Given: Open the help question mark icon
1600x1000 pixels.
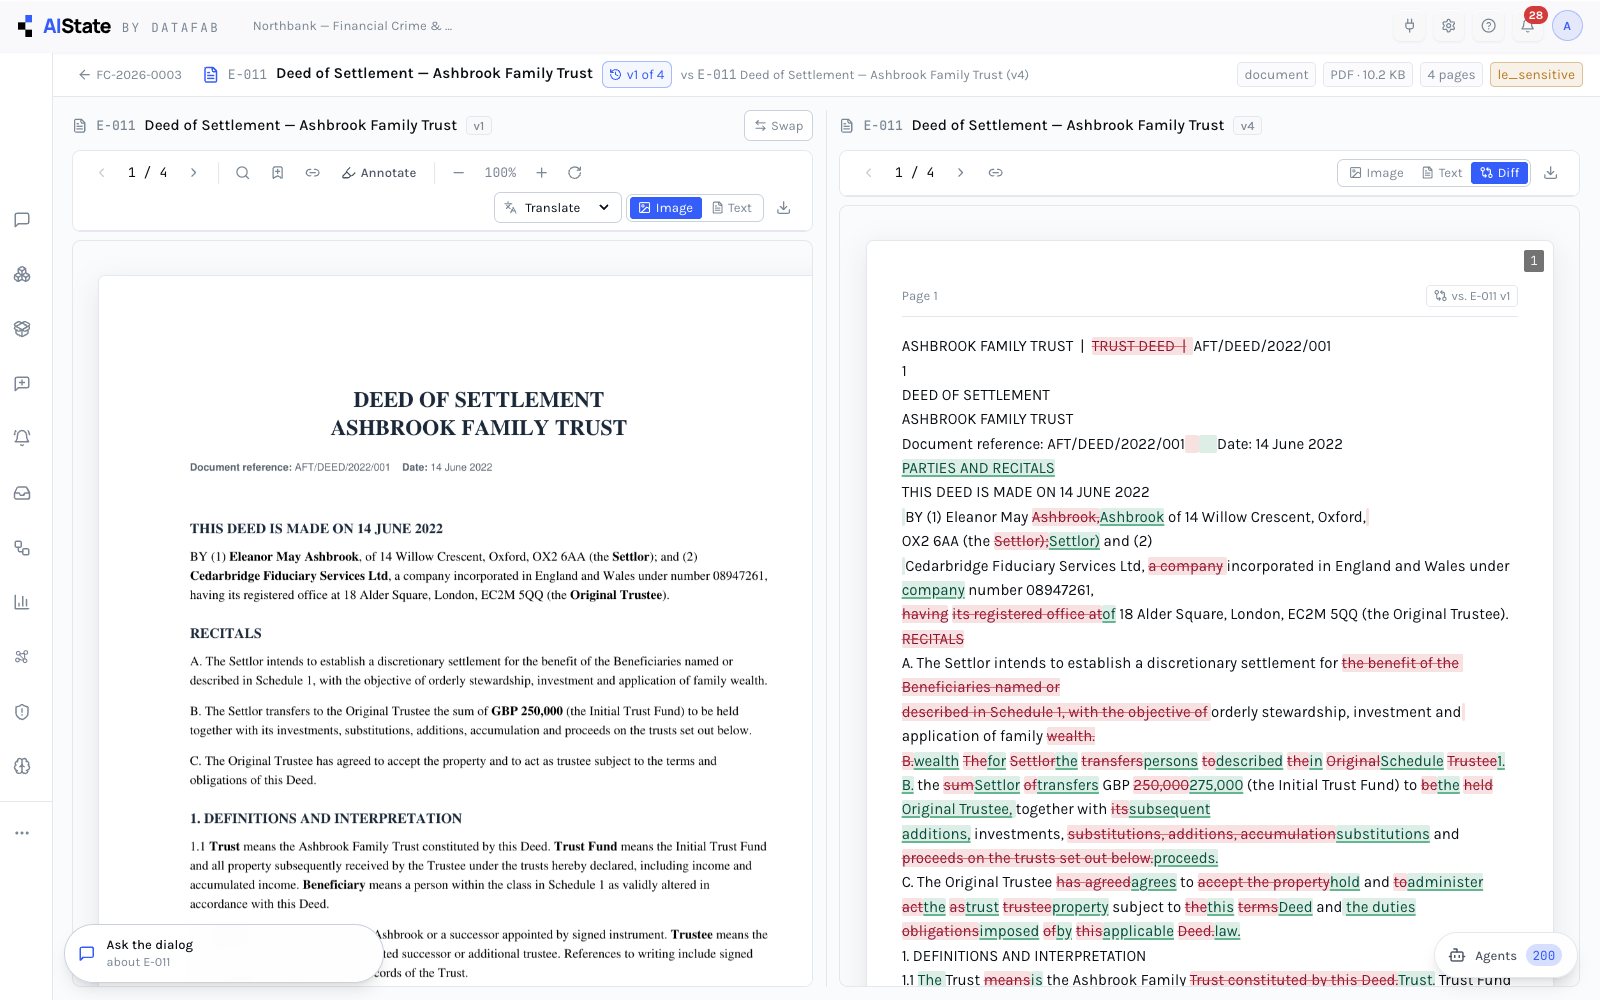Looking at the screenshot, I should (1489, 26).
